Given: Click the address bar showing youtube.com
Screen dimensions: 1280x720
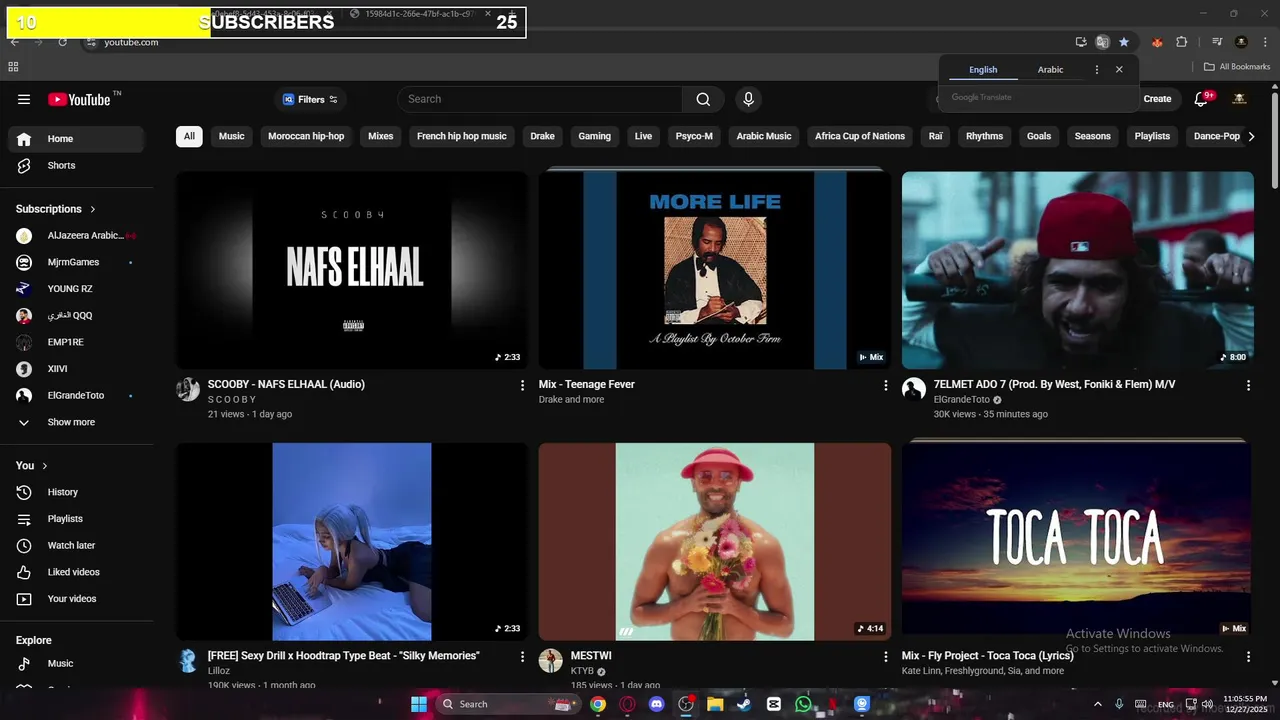Looking at the screenshot, I should click(x=580, y=42).
